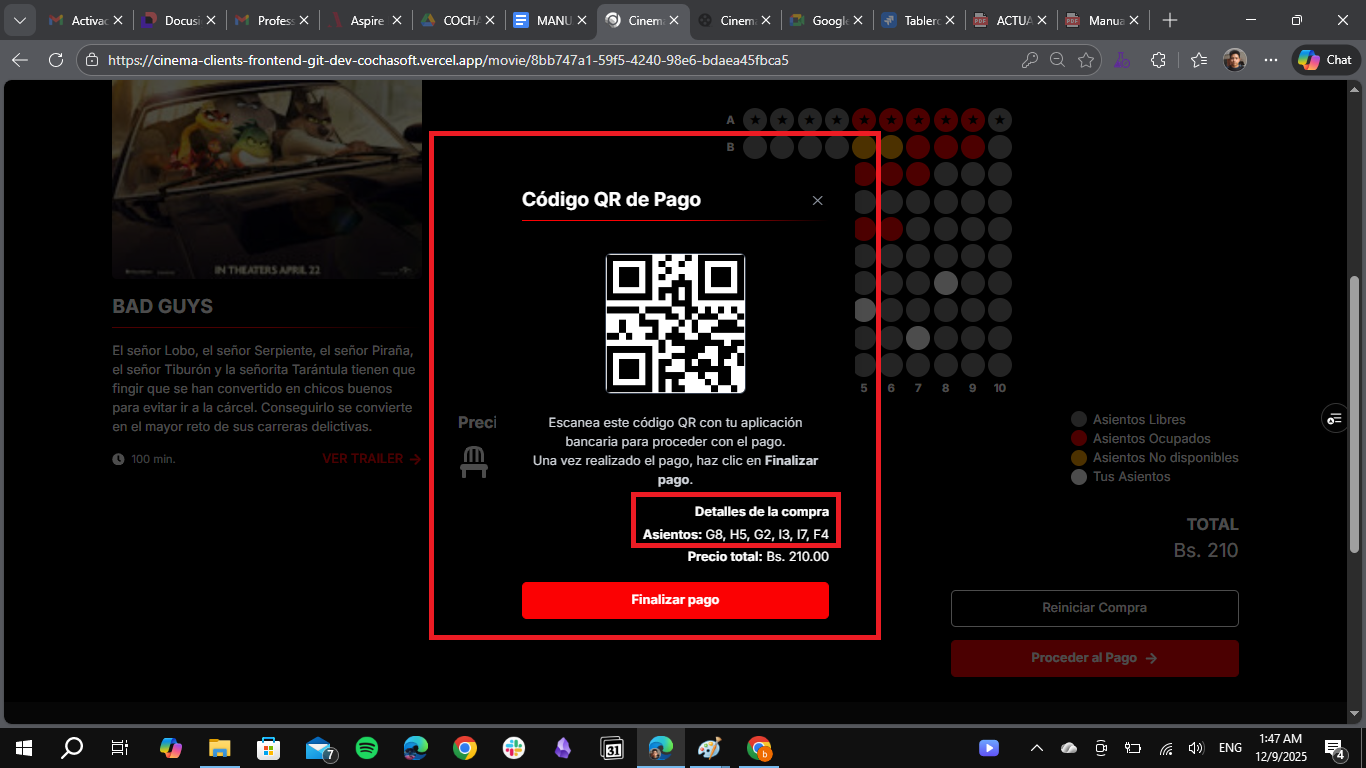Click the zoom magnifier icon in address bar
This screenshot has width=1366, height=768.
coord(1057,60)
